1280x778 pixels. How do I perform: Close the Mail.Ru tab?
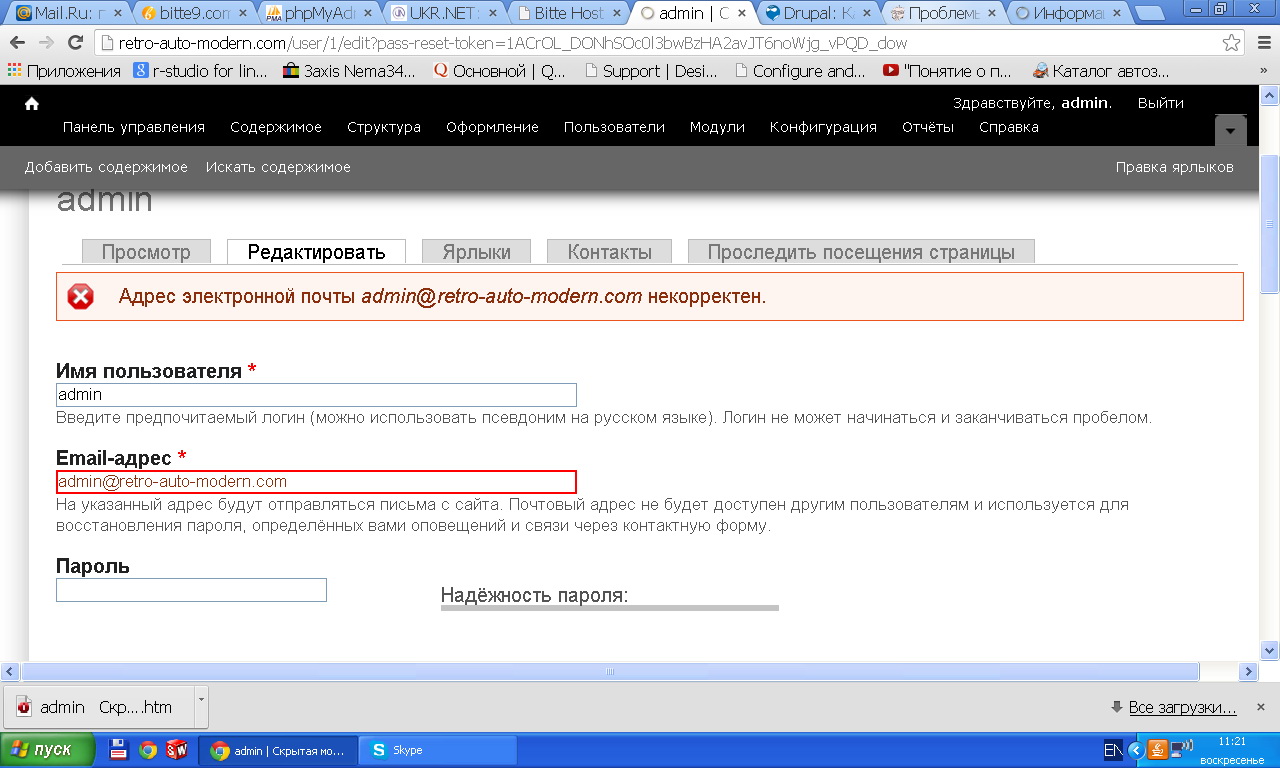pos(116,14)
